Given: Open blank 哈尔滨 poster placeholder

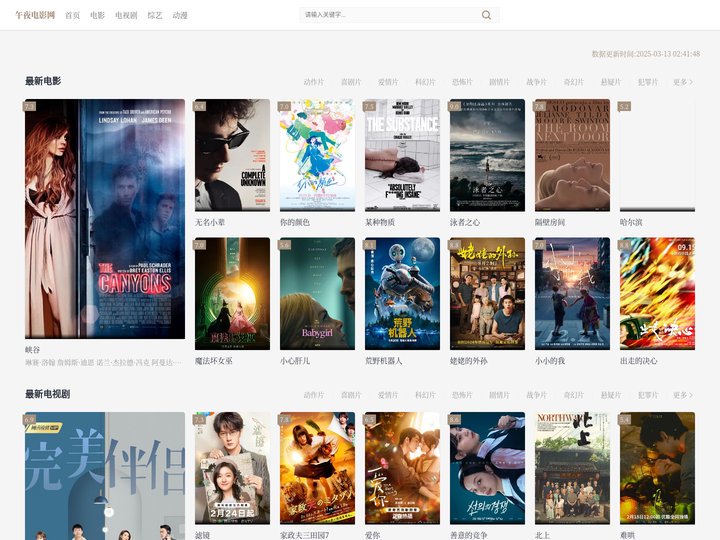Looking at the screenshot, I should [657, 155].
